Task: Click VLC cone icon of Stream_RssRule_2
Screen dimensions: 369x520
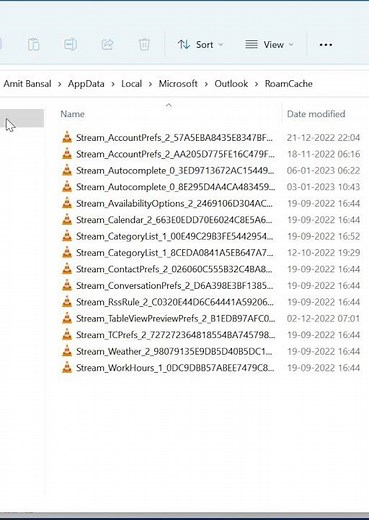Action: click(x=67, y=302)
